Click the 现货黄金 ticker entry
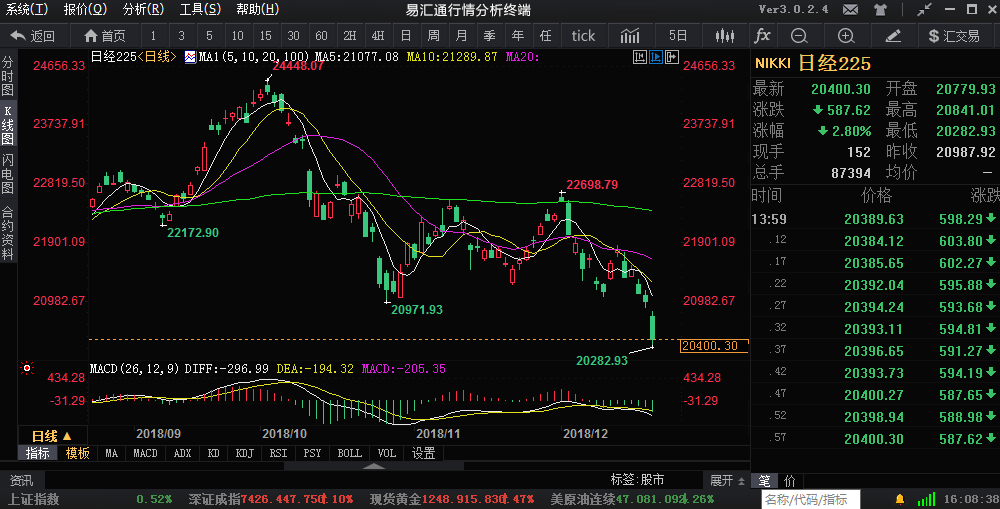The height and width of the screenshot is (509, 1000). click(x=452, y=499)
